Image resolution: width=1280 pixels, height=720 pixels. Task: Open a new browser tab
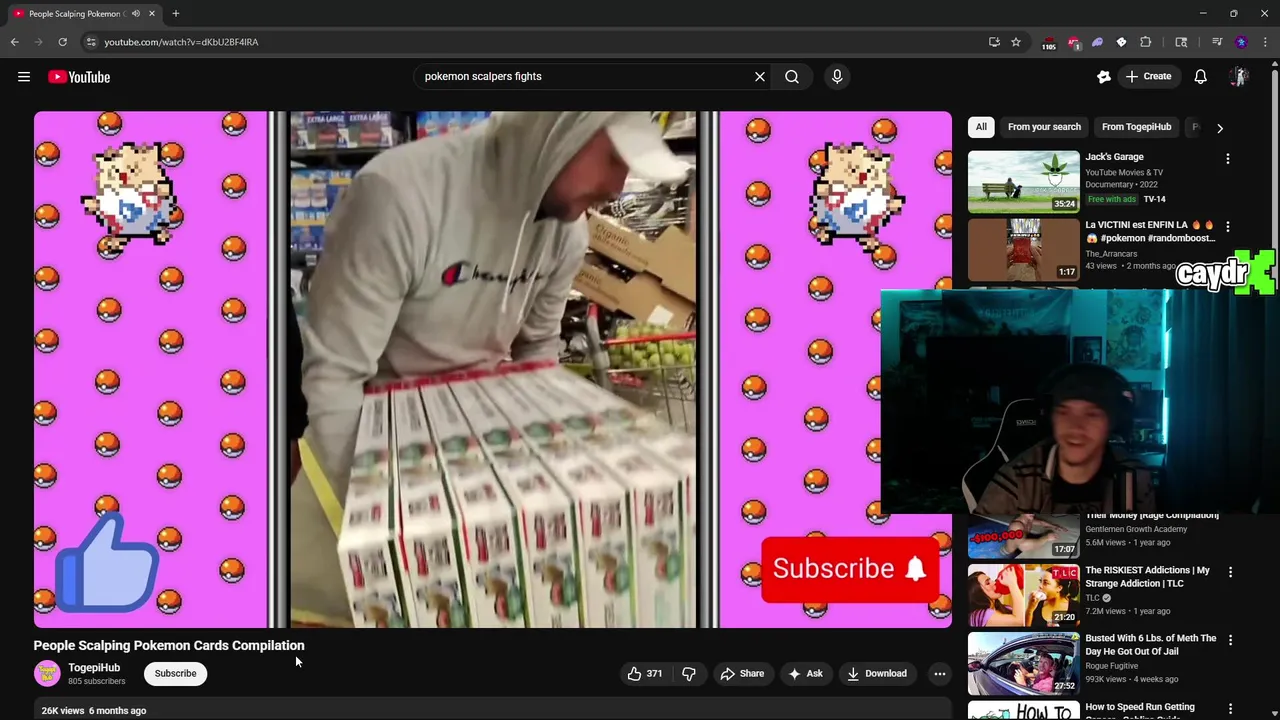click(175, 14)
